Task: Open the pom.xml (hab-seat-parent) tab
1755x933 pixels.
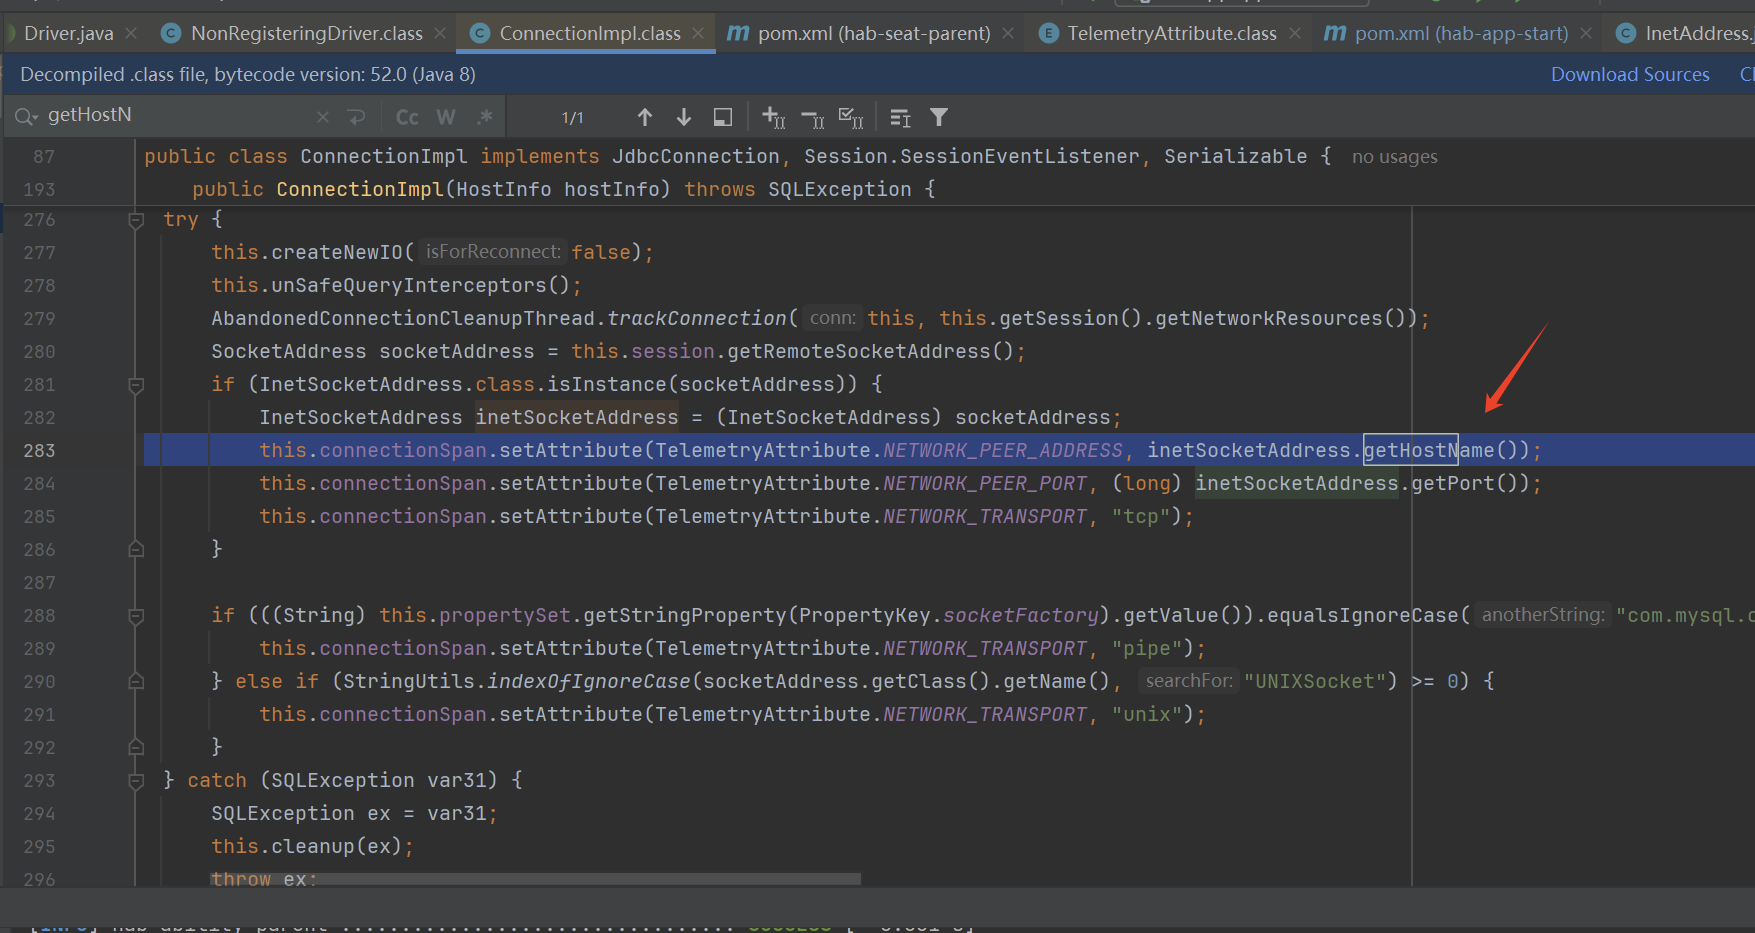Action: (x=873, y=33)
